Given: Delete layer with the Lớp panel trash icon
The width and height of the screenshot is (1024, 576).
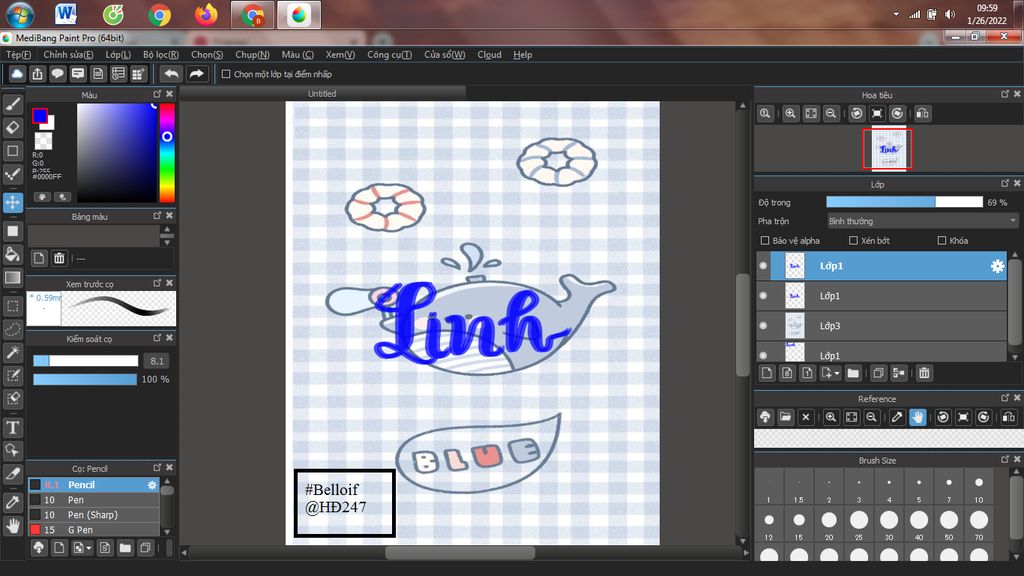Looking at the screenshot, I should pos(924,373).
